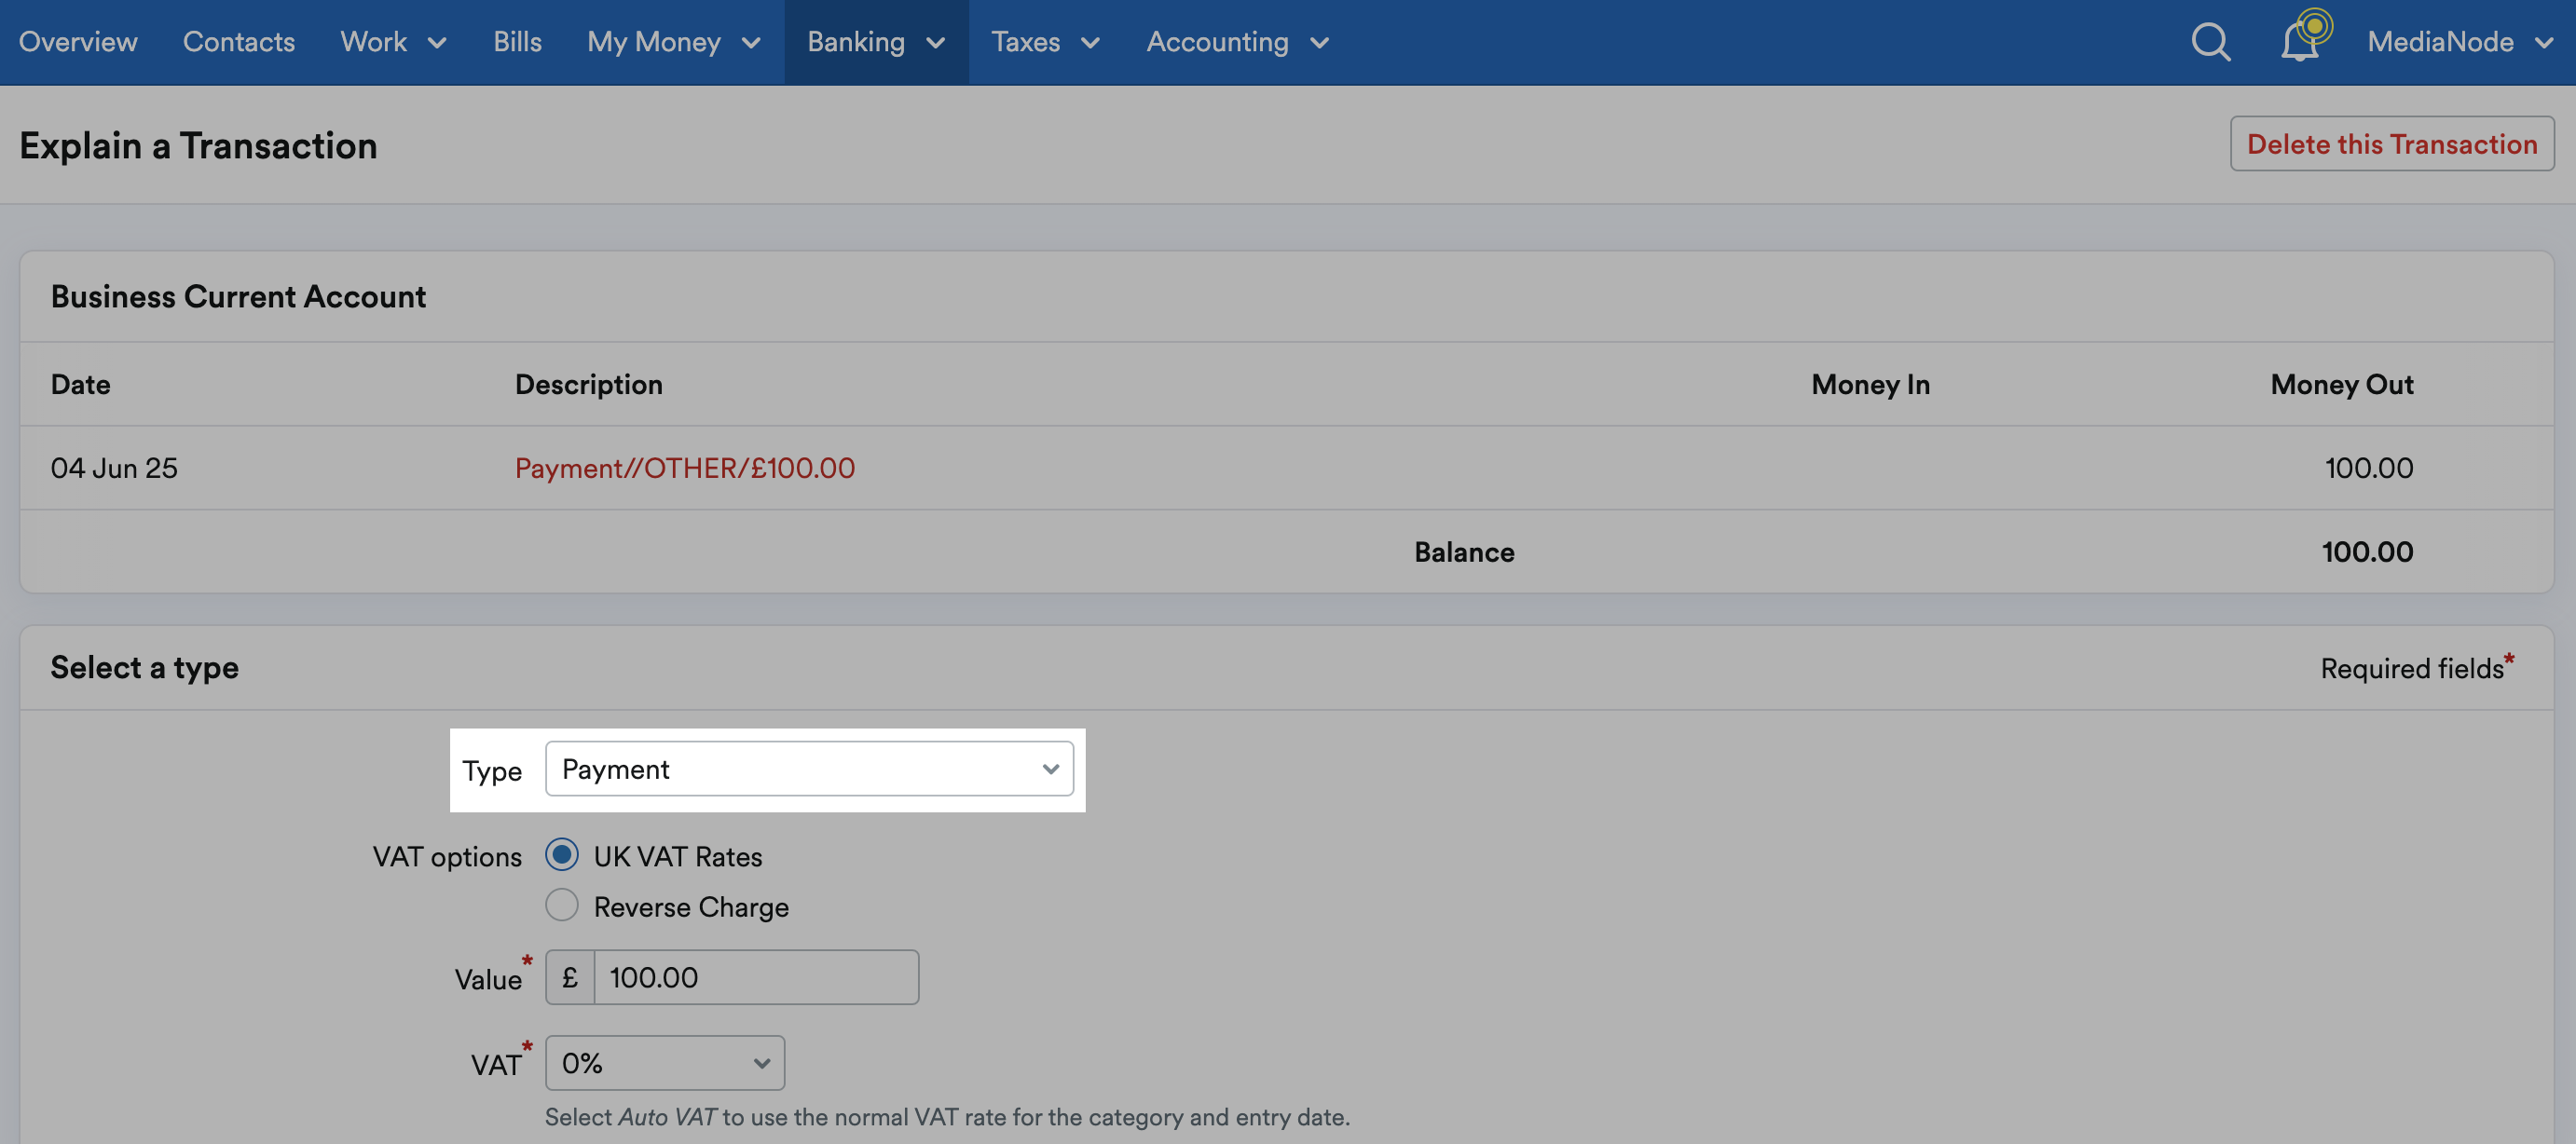Click the Business Current Account heading

(x=238, y=296)
